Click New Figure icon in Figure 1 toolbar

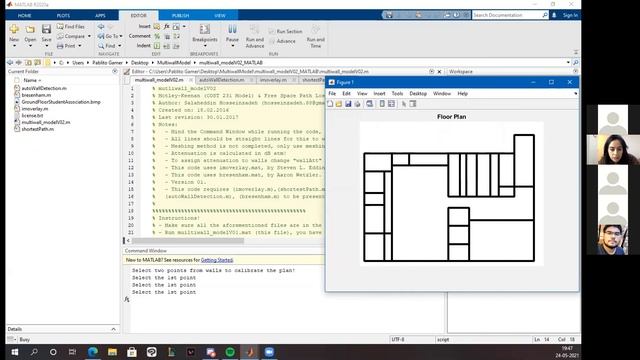(x=330, y=104)
